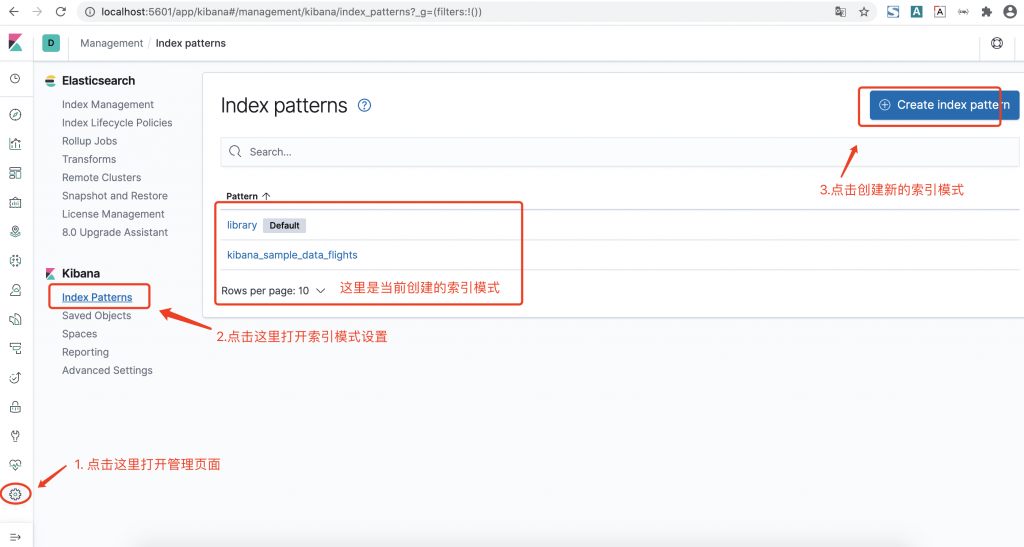Open kibana_sample_data_flights index pattern
Viewport: 1024px width, 547px height.
[x=292, y=255]
